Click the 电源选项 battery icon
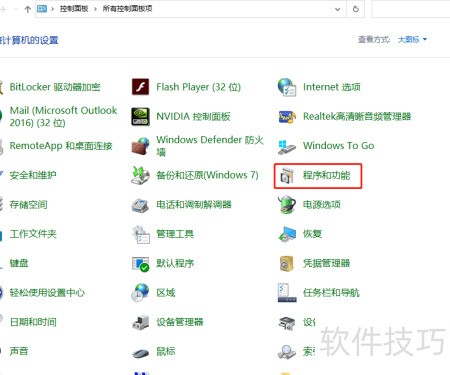This screenshot has height=375, width=450. pos(287,205)
